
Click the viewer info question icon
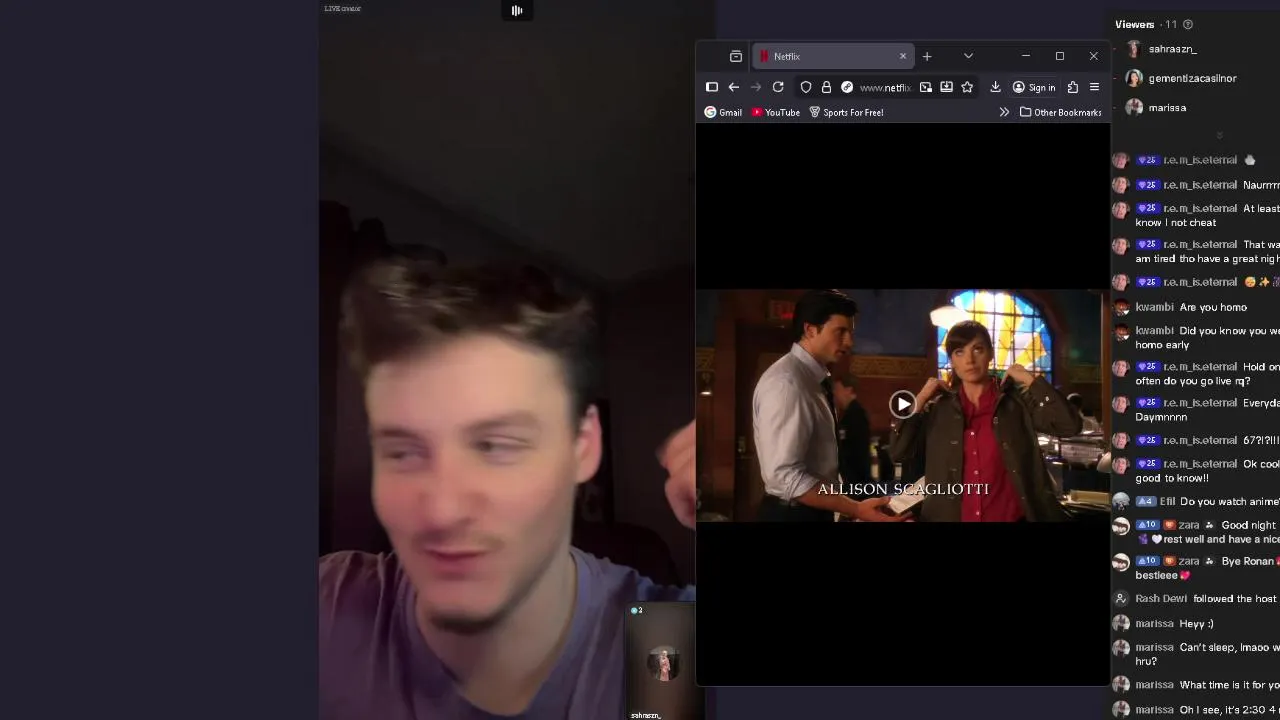[1188, 24]
